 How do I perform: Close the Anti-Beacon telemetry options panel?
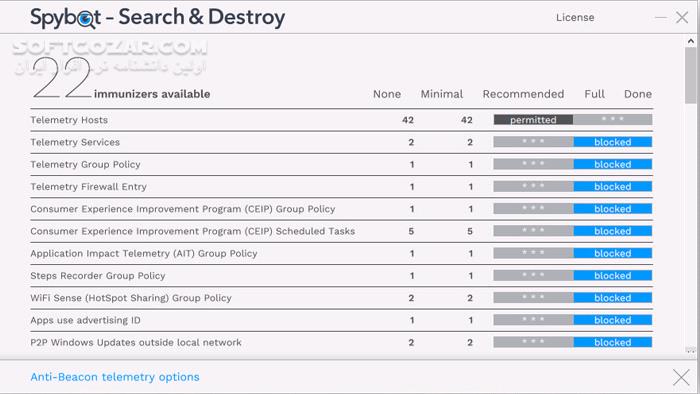click(x=681, y=377)
